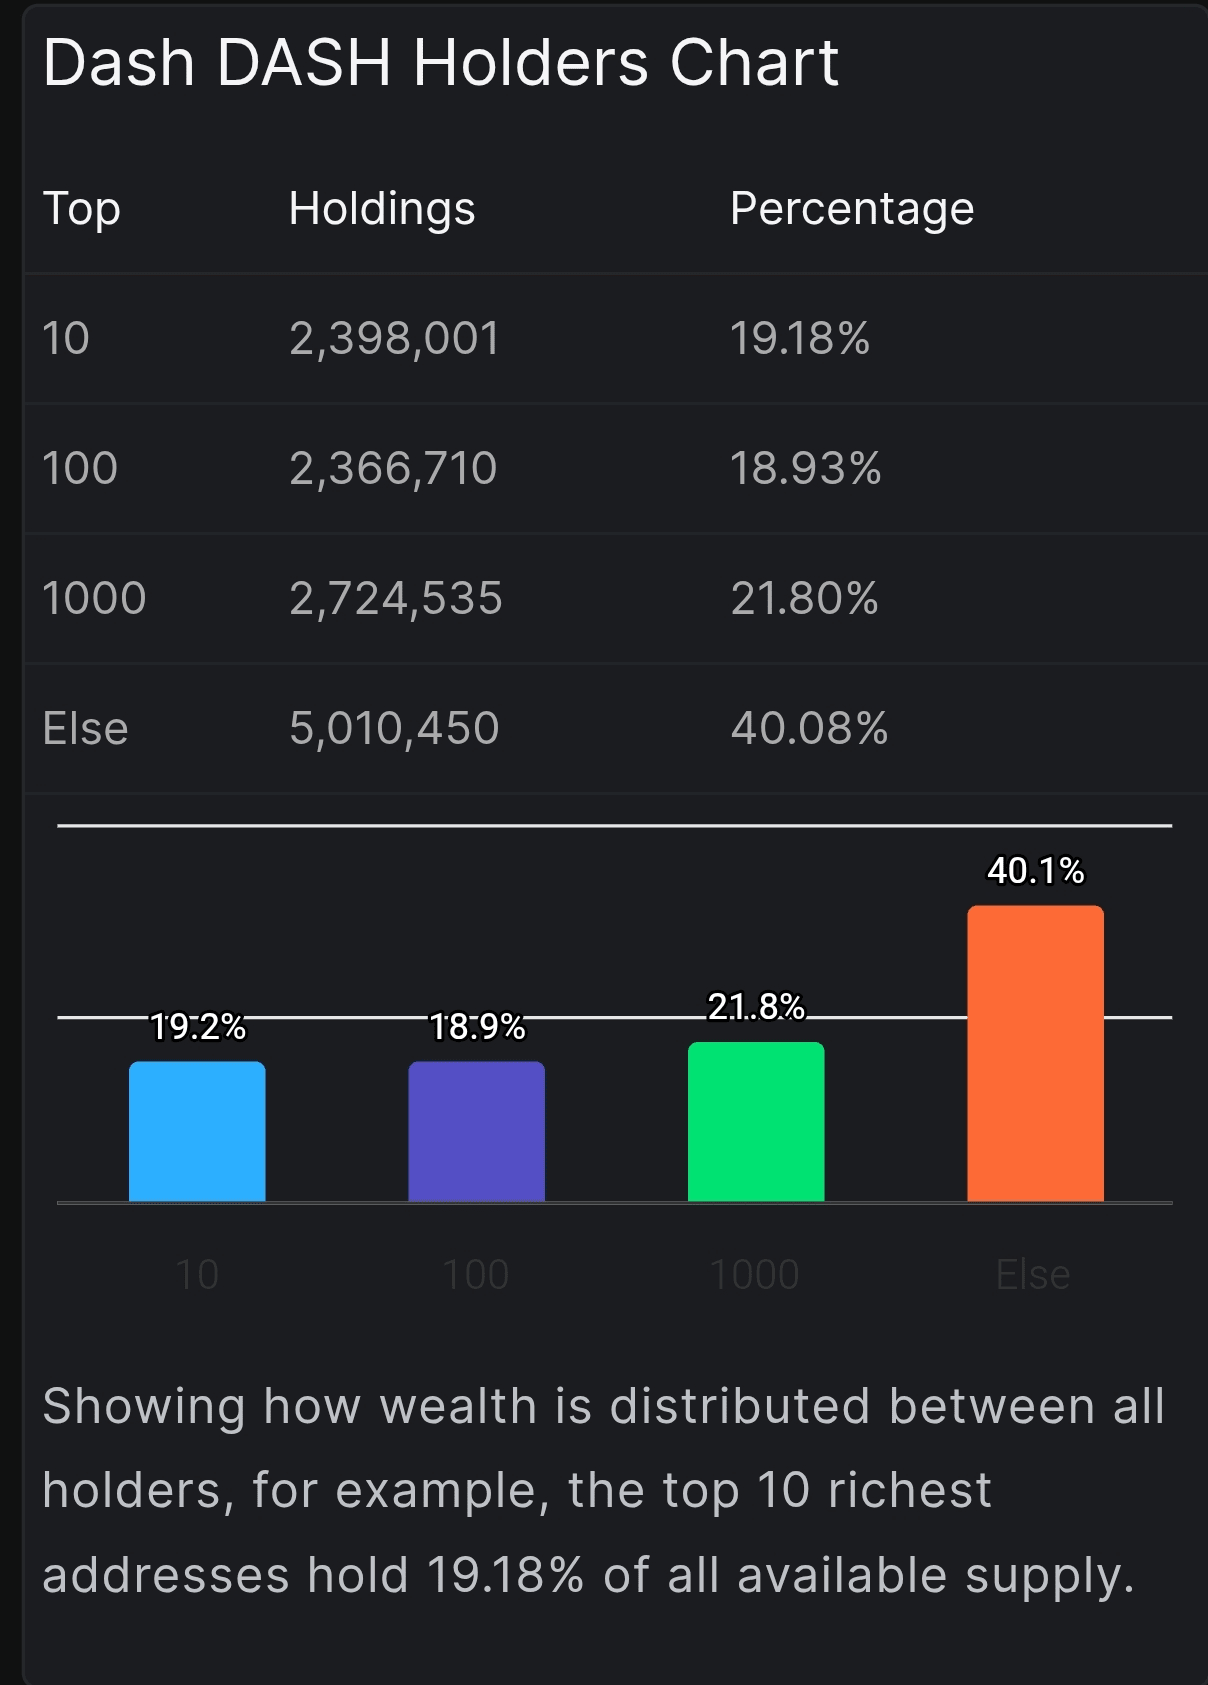Click the 40.1% label above the bar
The image size is (1208, 1685).
(x=1035, y=871)
